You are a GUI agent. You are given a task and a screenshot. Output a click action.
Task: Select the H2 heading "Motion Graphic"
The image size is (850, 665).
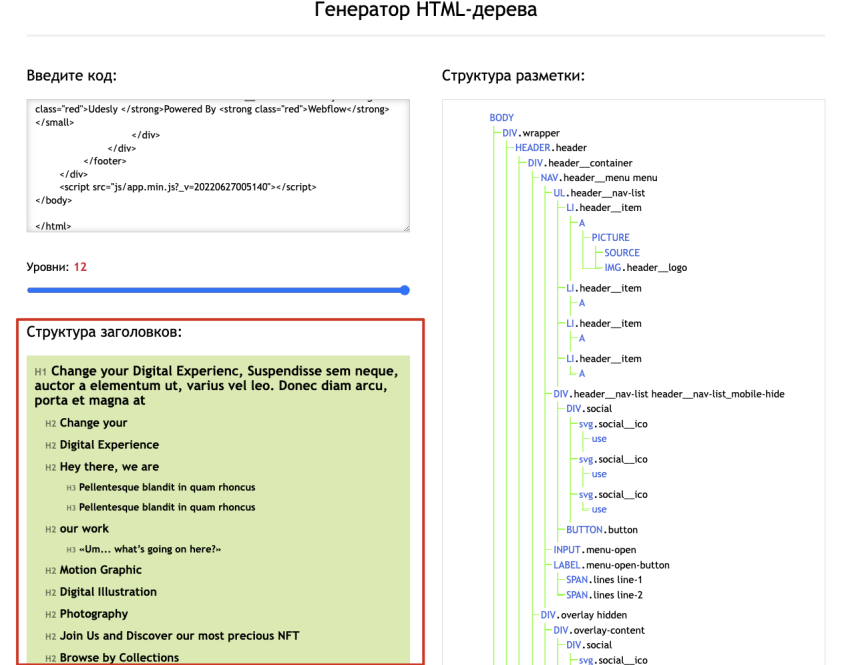(95, 570)
